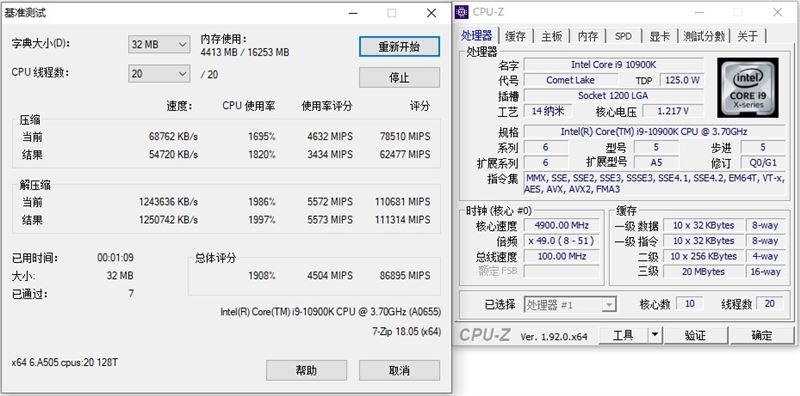Click the 重新开始 button in benchmark window
The height and width of the screenshot is (396, 800).
pyautogui.click(x=399, y=46)
